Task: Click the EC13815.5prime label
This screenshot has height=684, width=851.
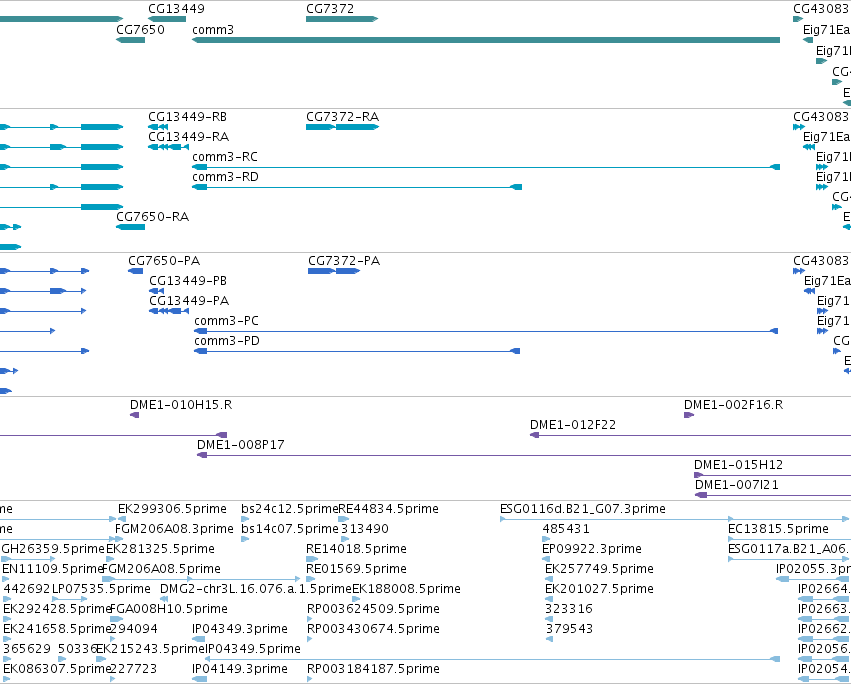Action: [778, 529]
